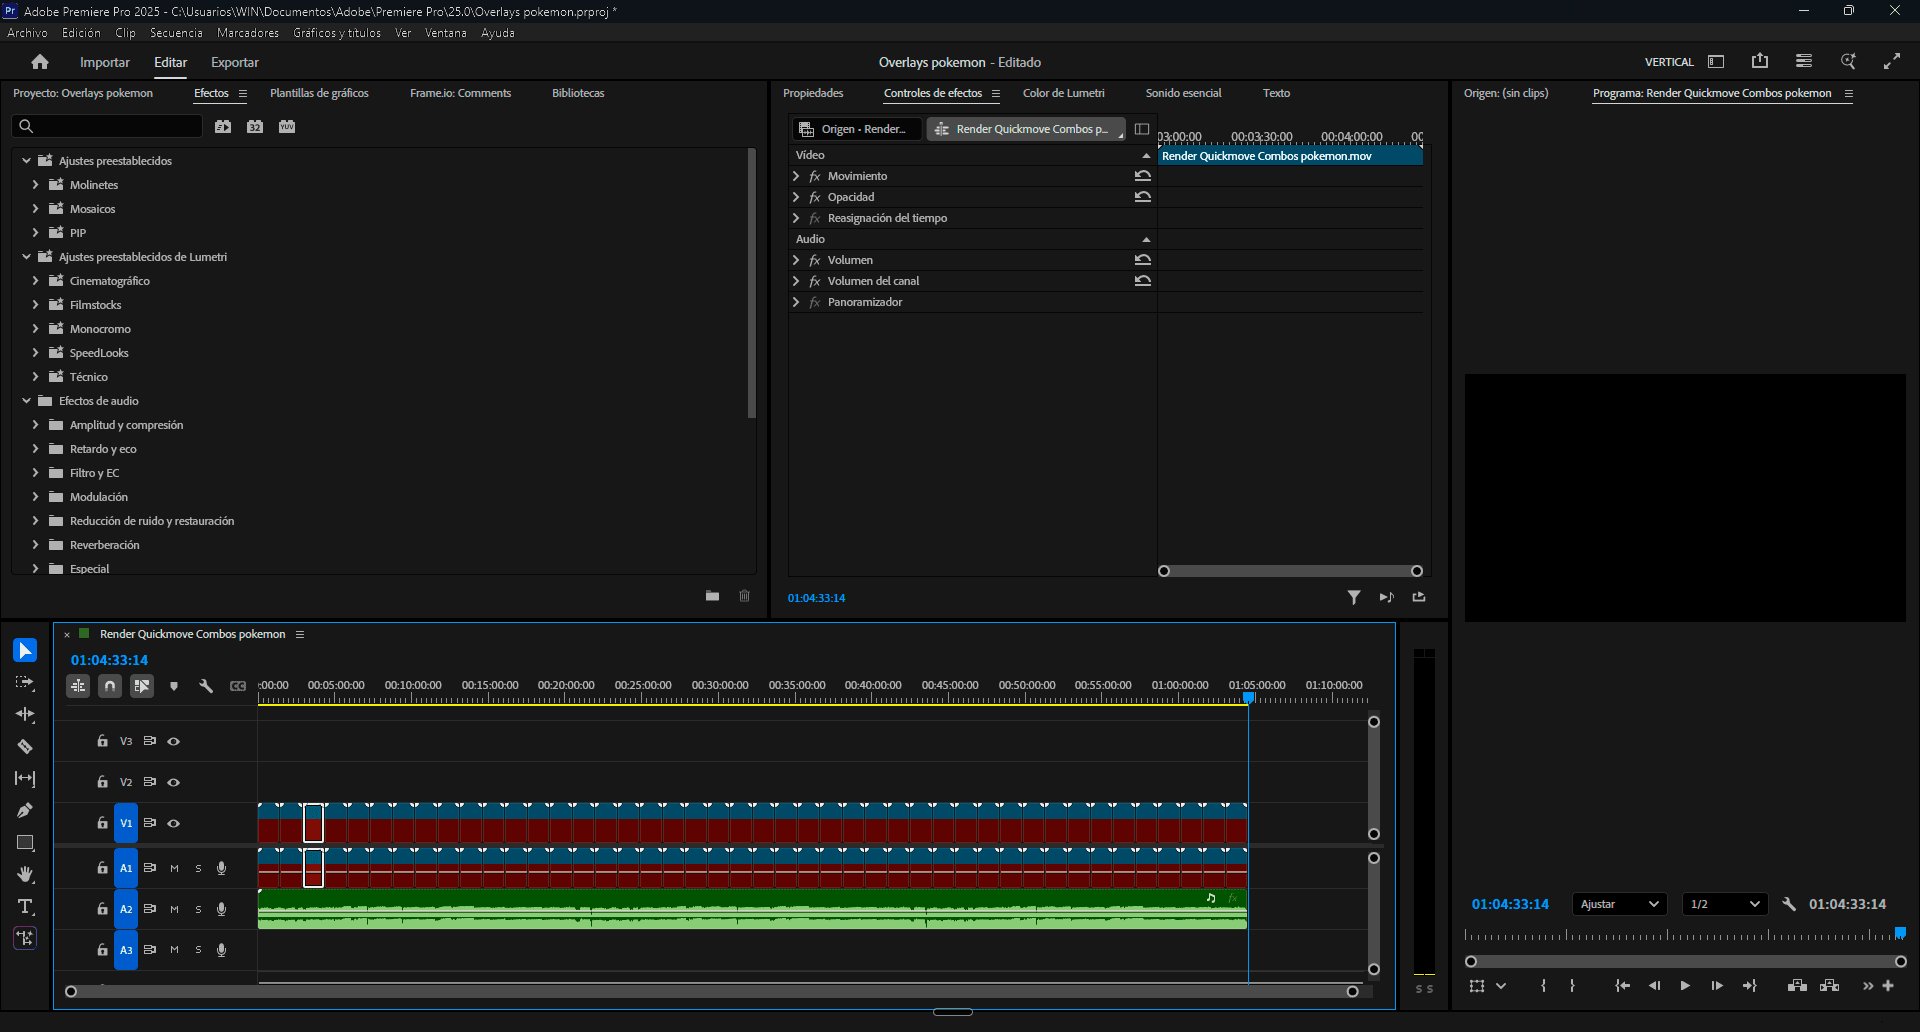Select the Type tool

(x=25, y=907)
